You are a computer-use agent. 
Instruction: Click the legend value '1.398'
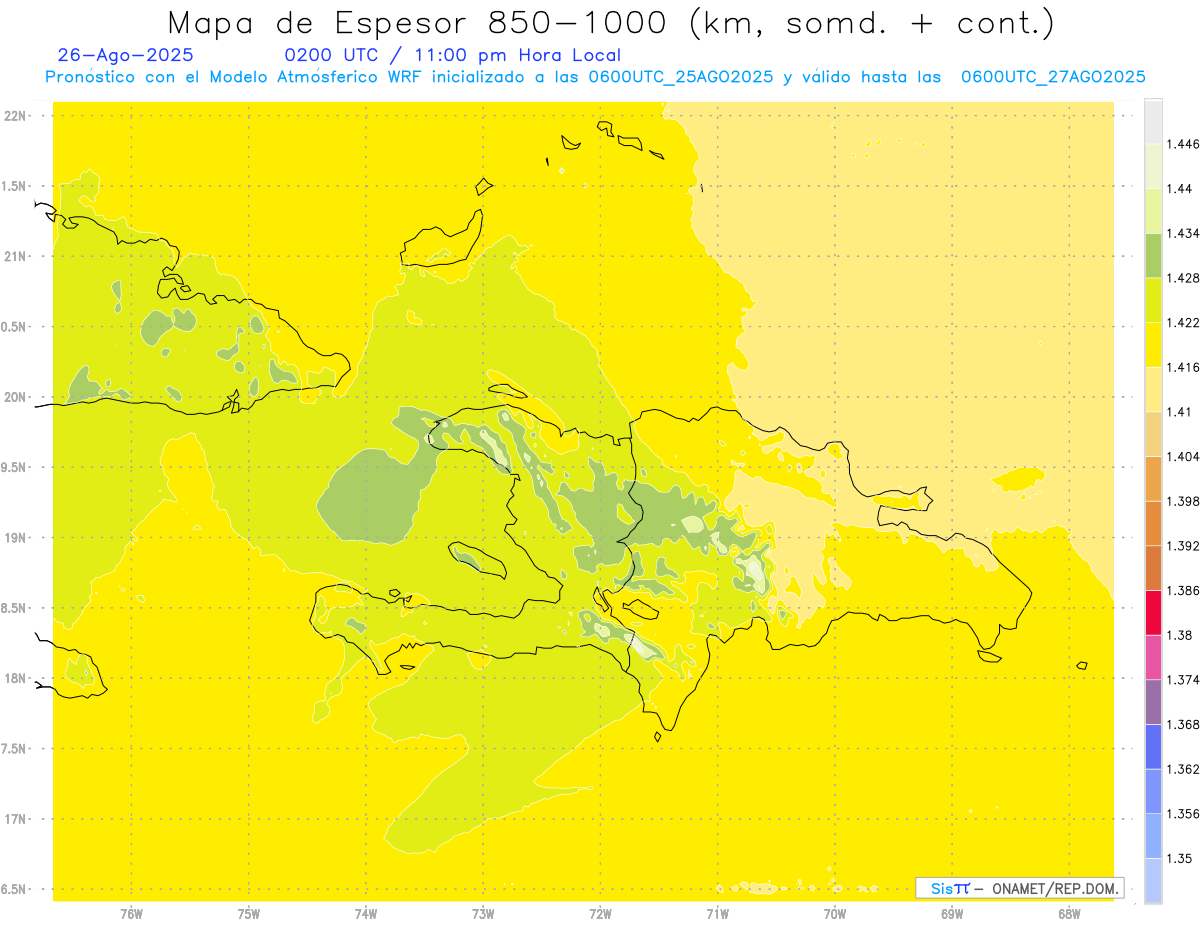click(x=1185, y=501)
